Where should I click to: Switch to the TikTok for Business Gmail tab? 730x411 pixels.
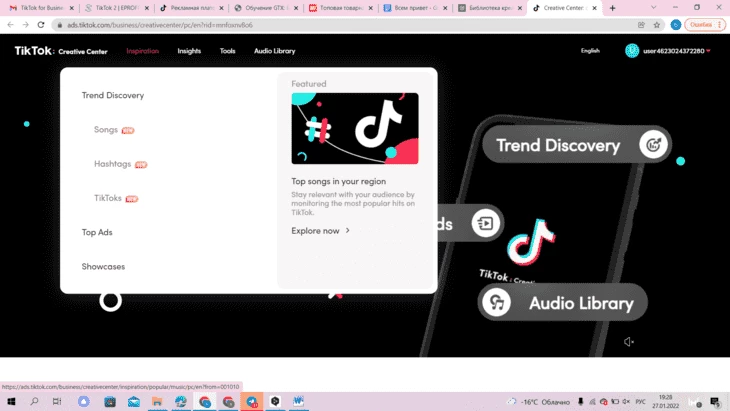(x=41, y=8)
